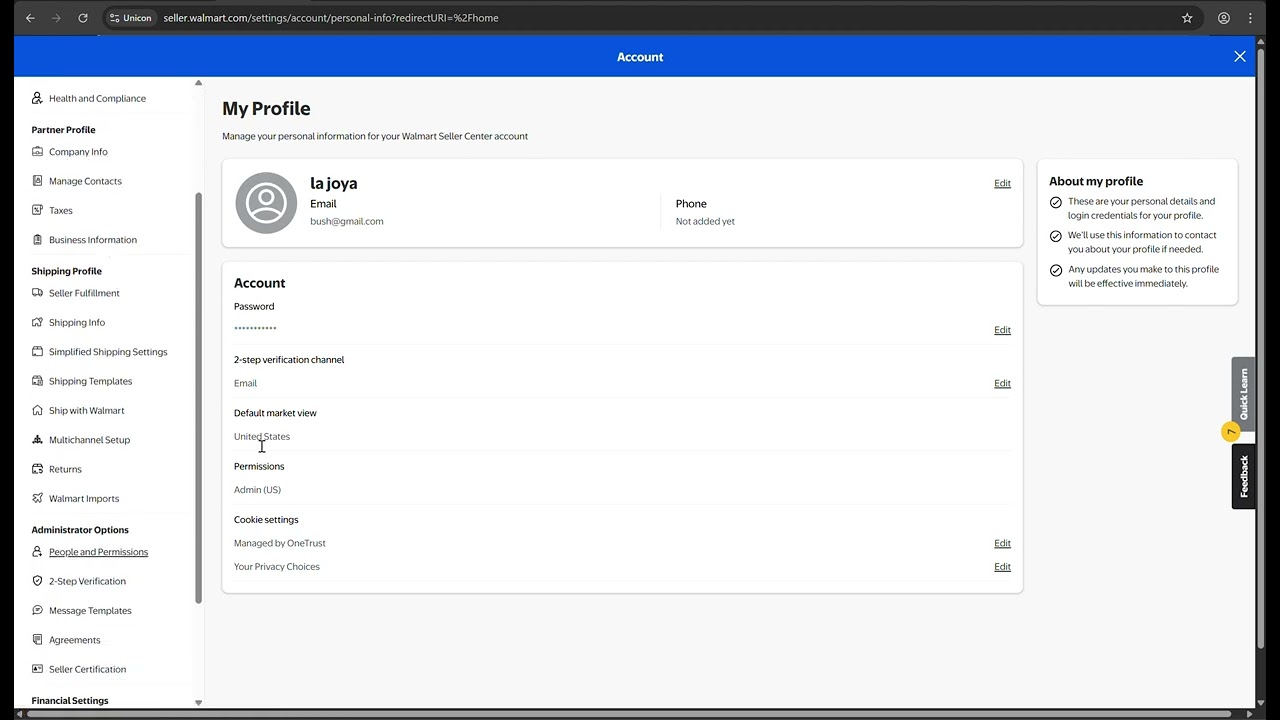Click the Shipping Templates icon
The width and height of the screenshot is (1280, 720).
38,381
